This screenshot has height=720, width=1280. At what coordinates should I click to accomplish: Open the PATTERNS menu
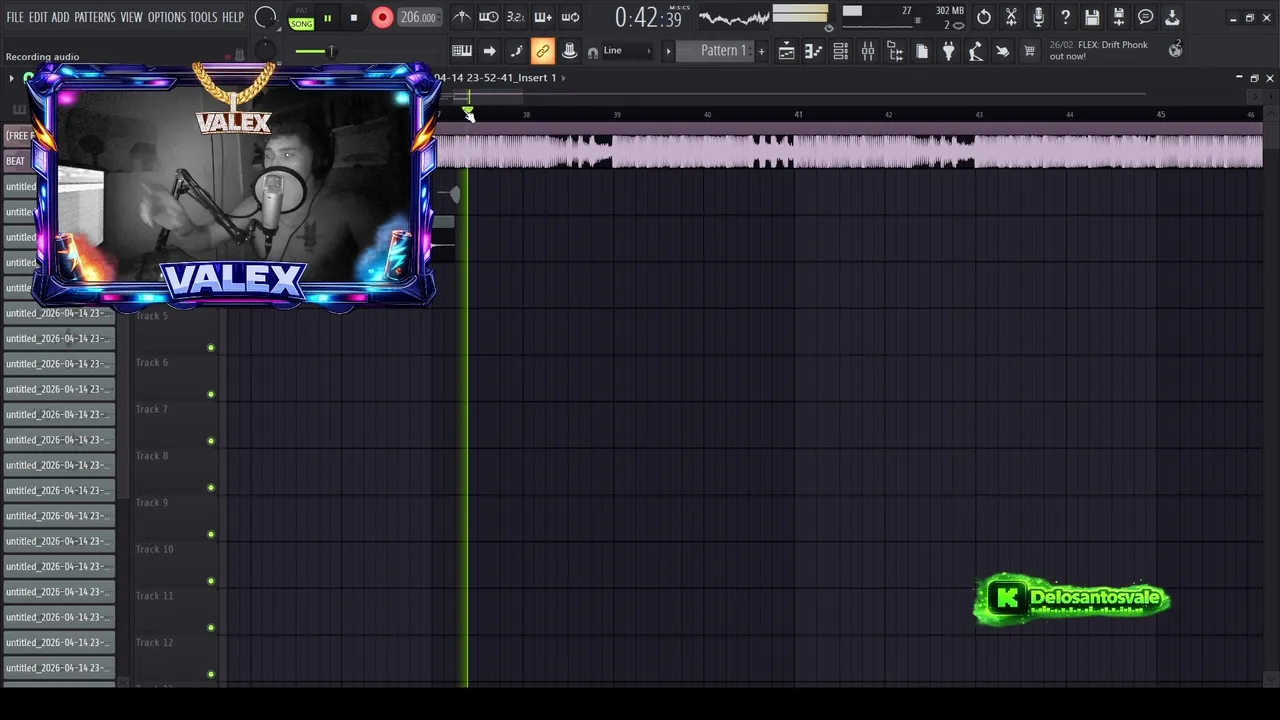(x=95, y=18)
